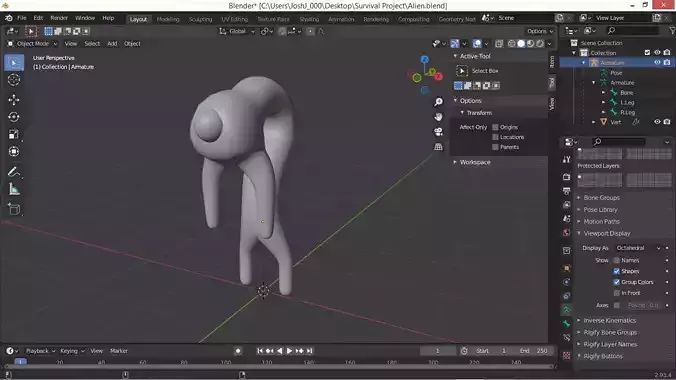This screenshot has height=380, width=676.
Task: Select the Annotate tool
Action: pyautogui.click(x=14, y=172)
